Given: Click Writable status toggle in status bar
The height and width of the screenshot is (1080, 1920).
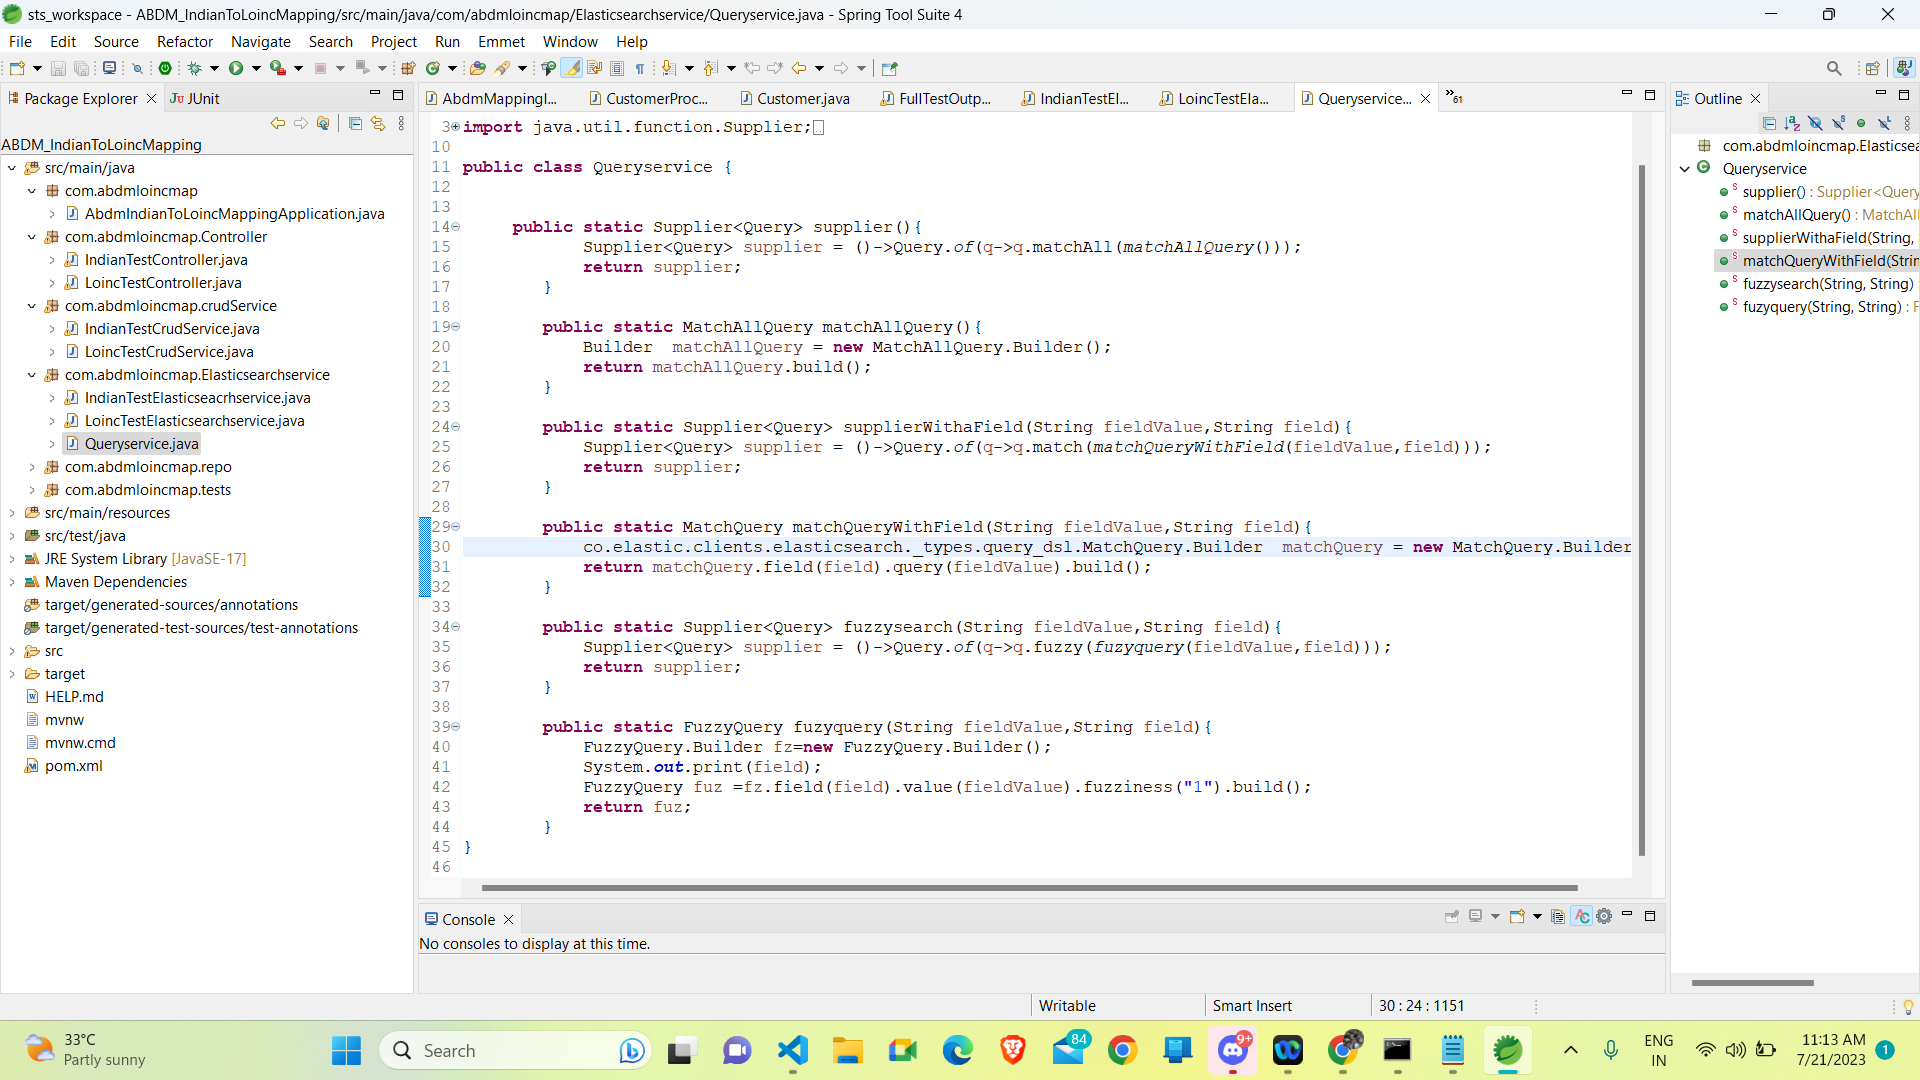Looking at the screenshot, I should coord(1068,1005).
